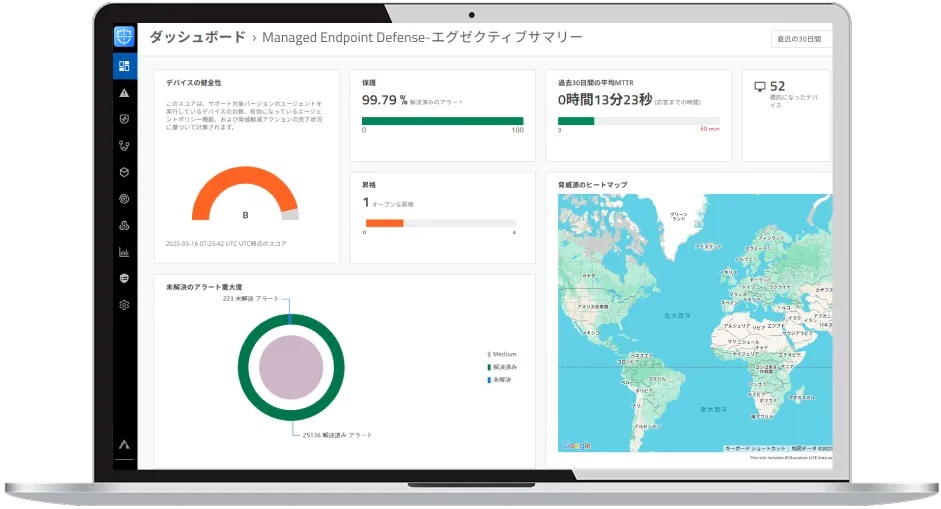Click the Arctic Wolf logo at sidebar bottom
The width and height of the screenshot is (941, 509).
[x=124, y=445]
